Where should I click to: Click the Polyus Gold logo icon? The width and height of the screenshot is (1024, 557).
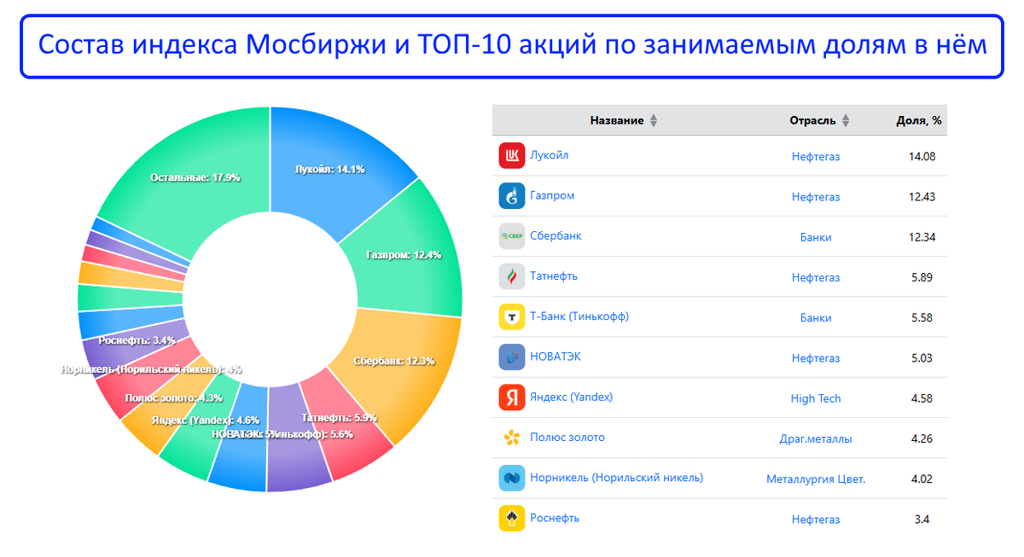[x=511, y=438]
